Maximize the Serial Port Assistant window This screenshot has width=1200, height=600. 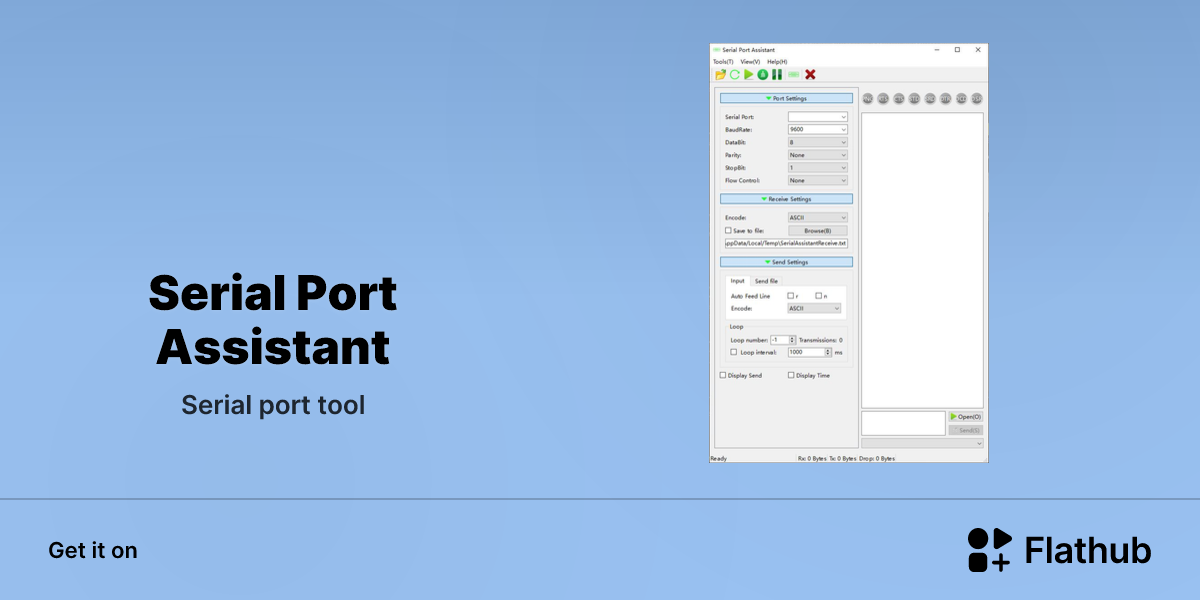click(x=957, y=49)
